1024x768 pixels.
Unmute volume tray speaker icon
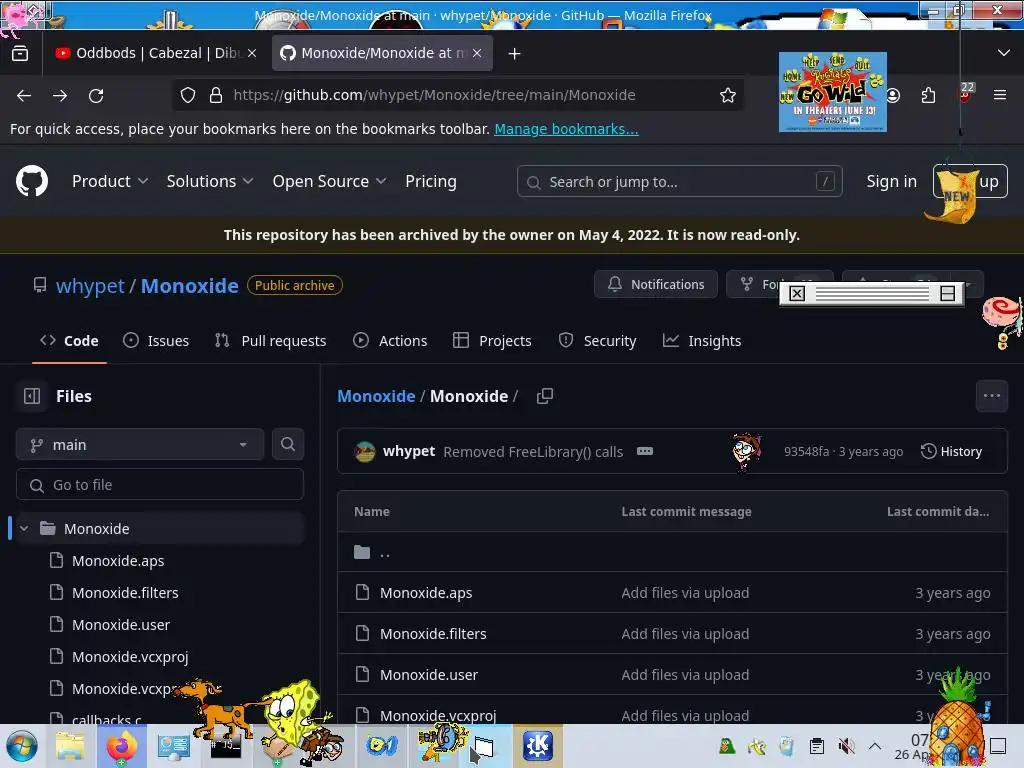(x=846, y=746)
